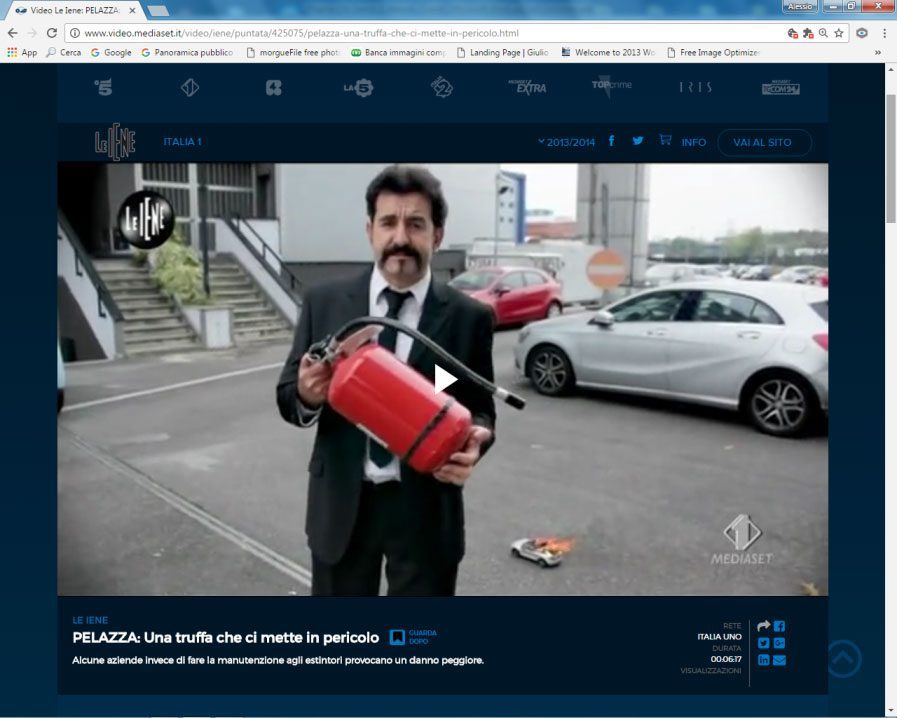The width and height of the screenshot is (897, 718).
Task: Bookmark this page with star icon
Action: [838, 33]
